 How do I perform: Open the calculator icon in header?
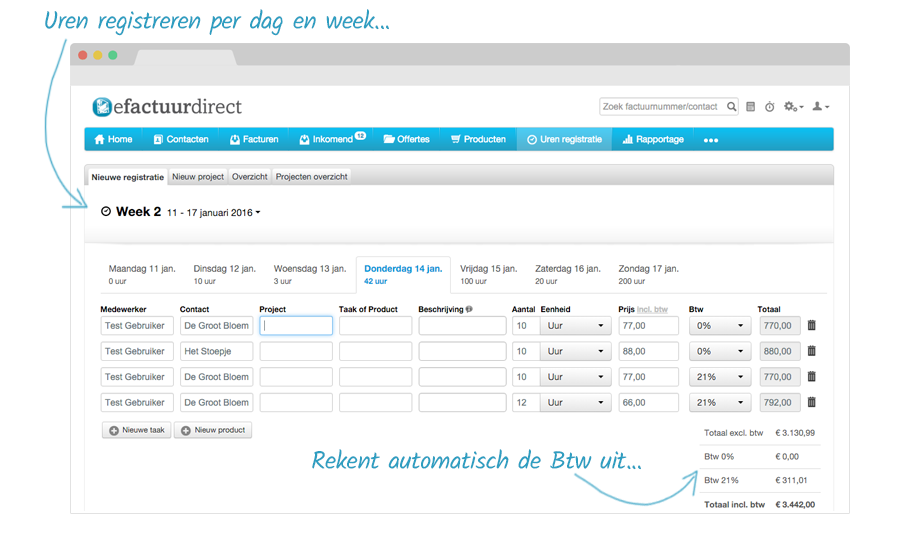click(x=750, y=107)
